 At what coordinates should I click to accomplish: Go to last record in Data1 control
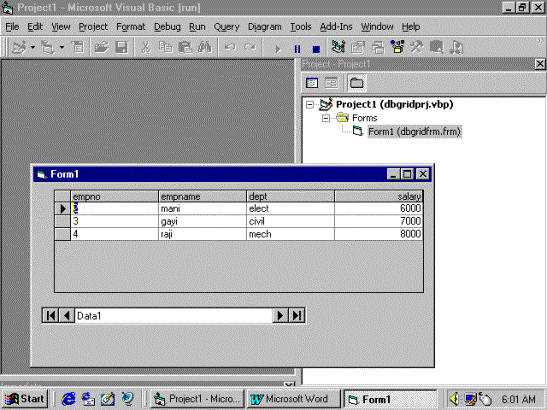(x=297, y=316)
